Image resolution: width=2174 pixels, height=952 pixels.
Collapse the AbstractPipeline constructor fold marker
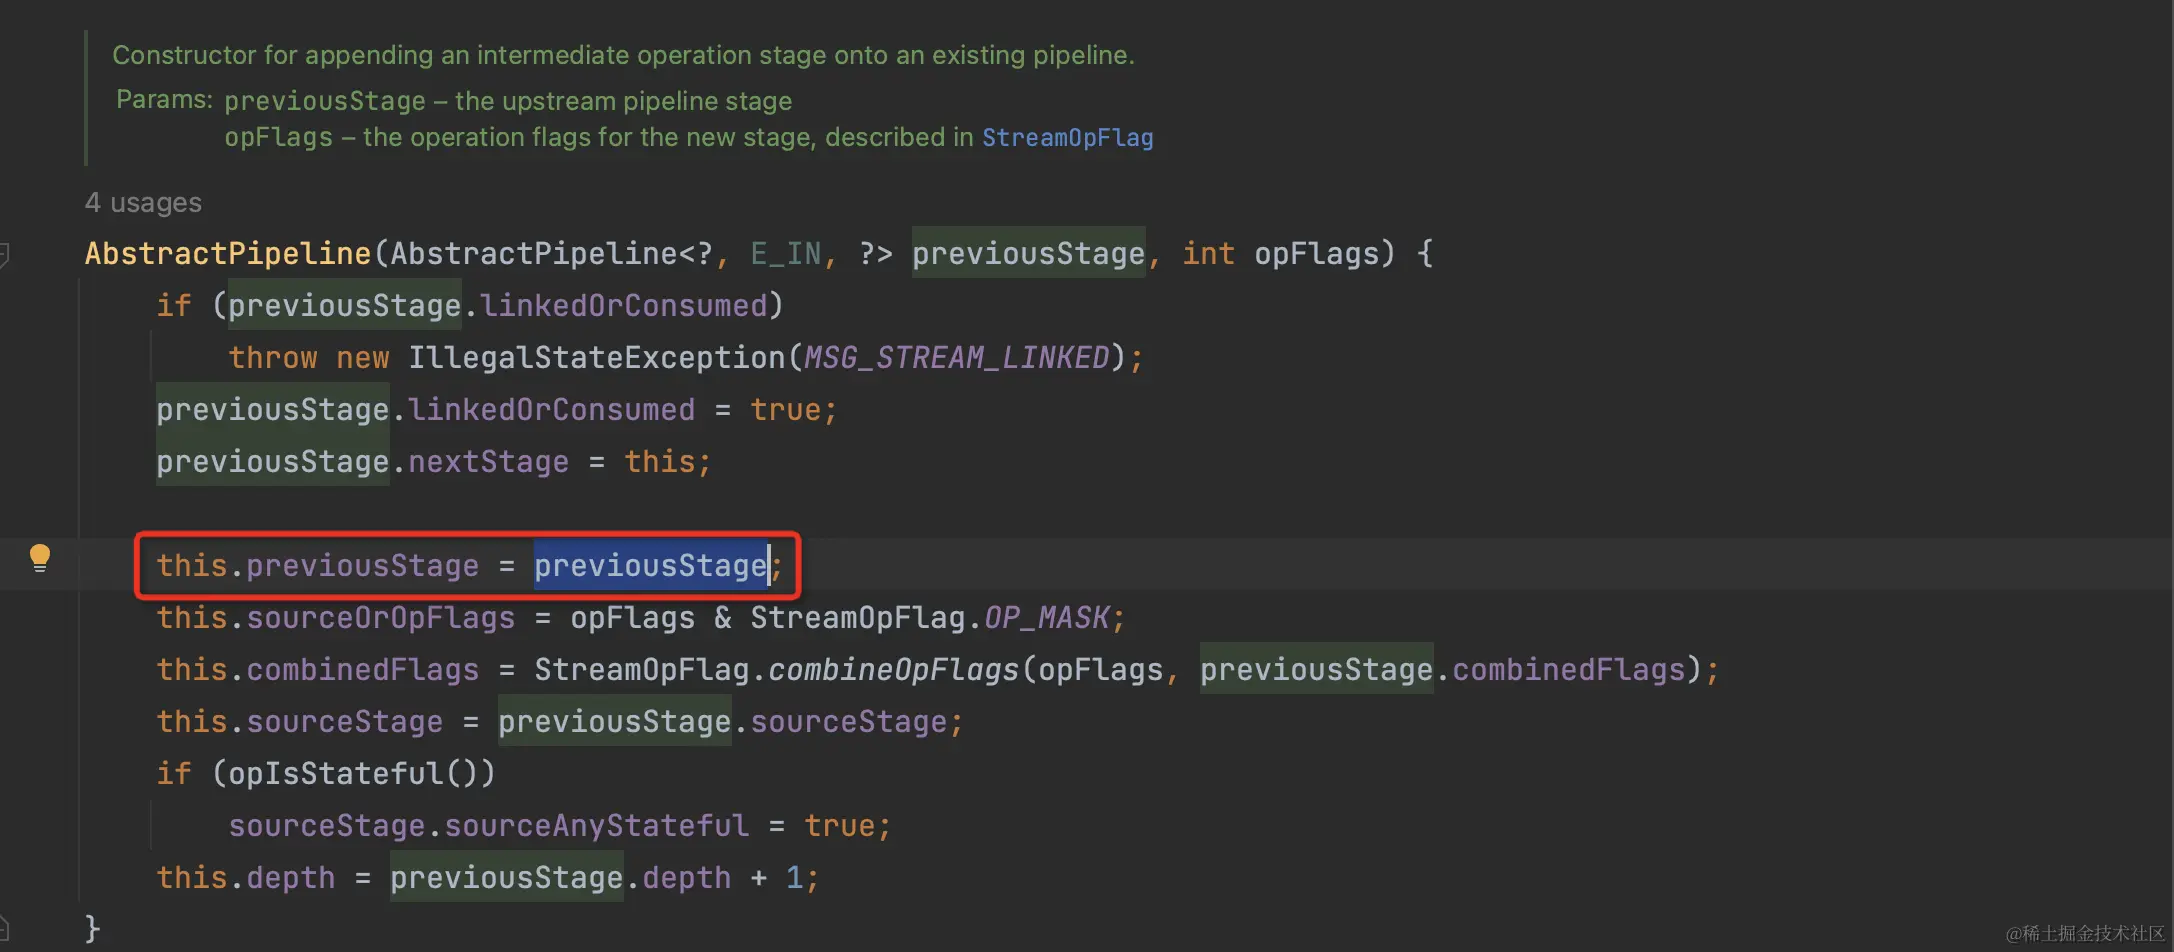click(x=4, y=254)
